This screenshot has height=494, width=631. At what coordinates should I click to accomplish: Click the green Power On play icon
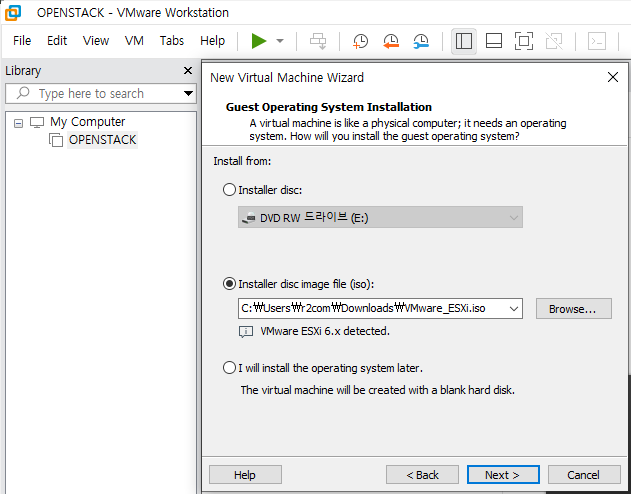[x=259, y=41]
